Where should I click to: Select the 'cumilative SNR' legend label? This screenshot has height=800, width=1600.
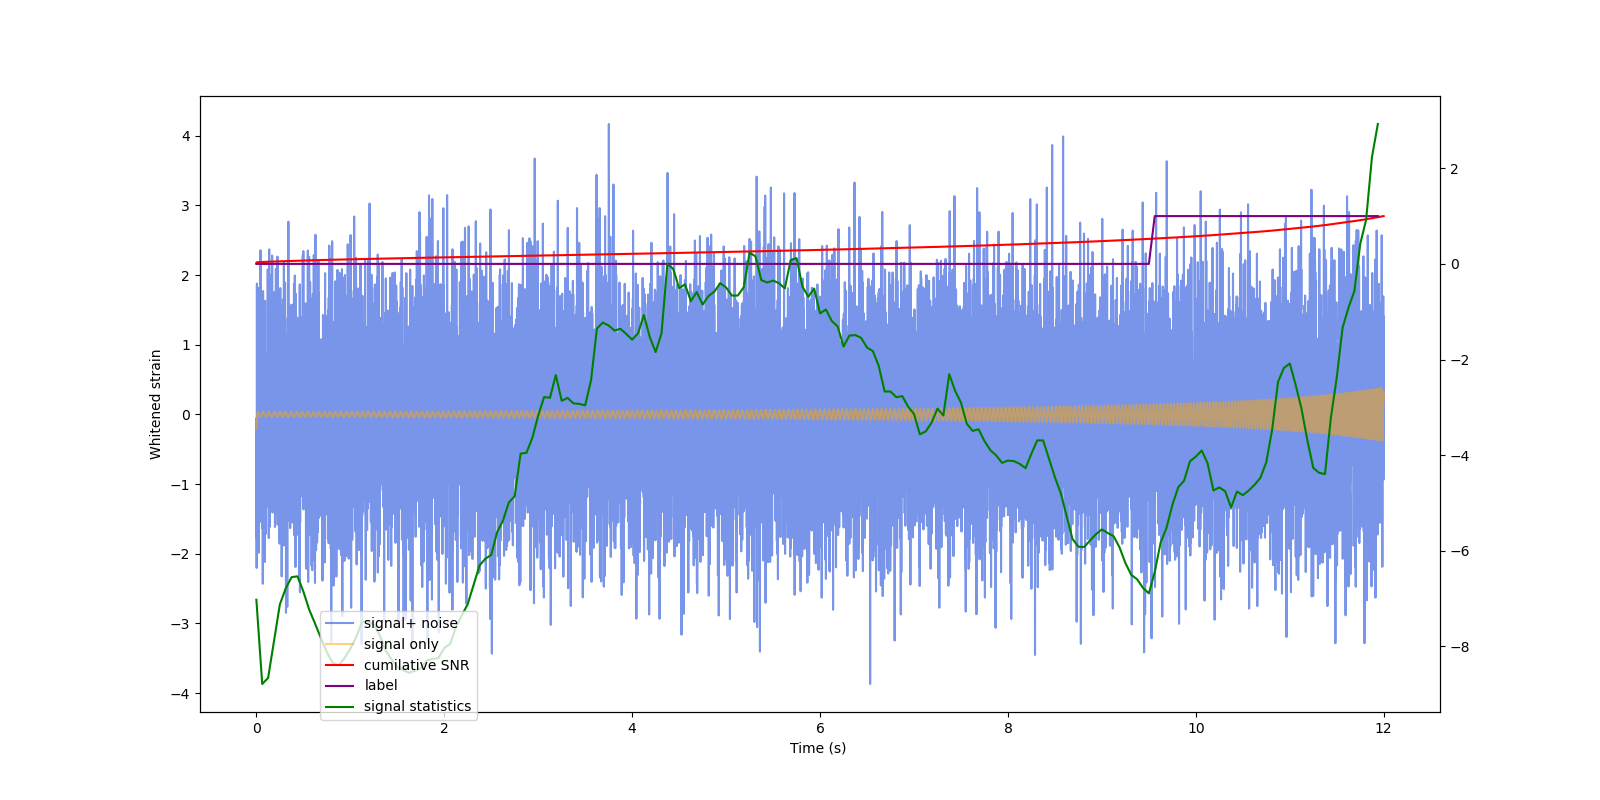coord(416,665)
